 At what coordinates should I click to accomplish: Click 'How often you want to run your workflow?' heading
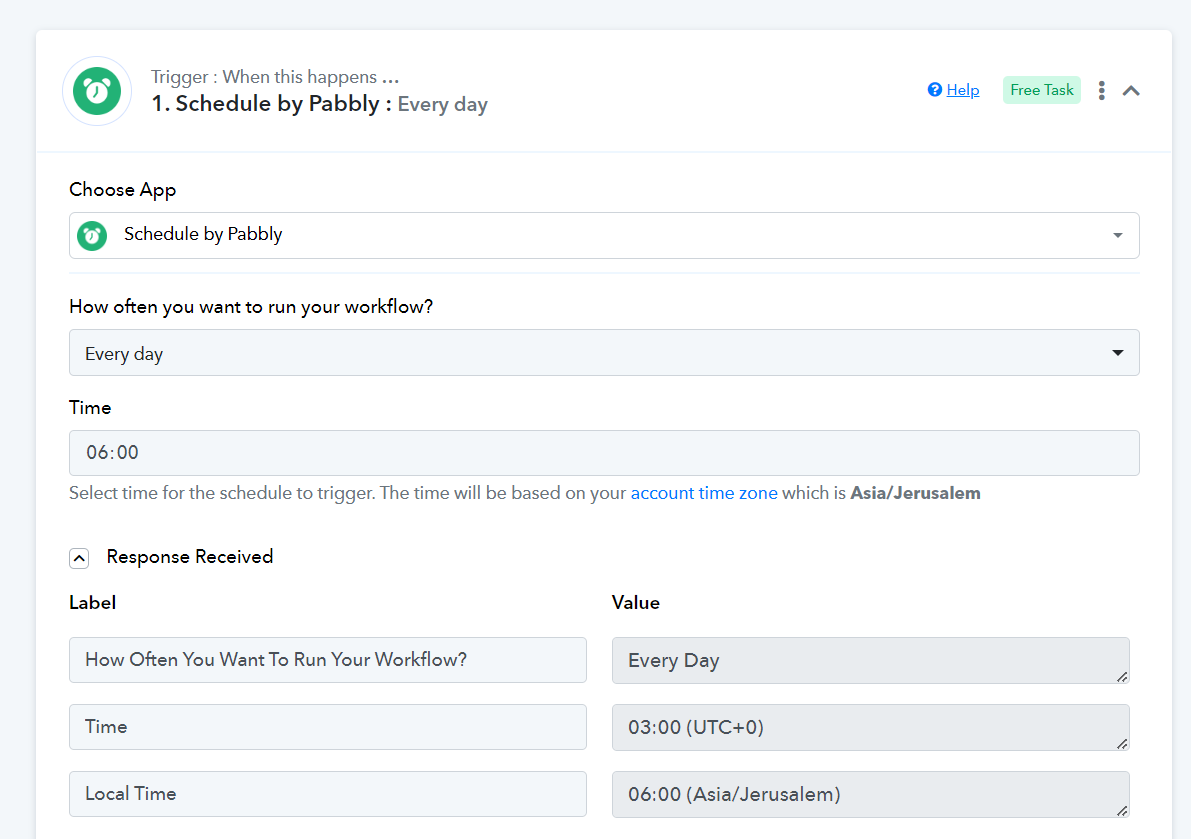pos(251,307)
